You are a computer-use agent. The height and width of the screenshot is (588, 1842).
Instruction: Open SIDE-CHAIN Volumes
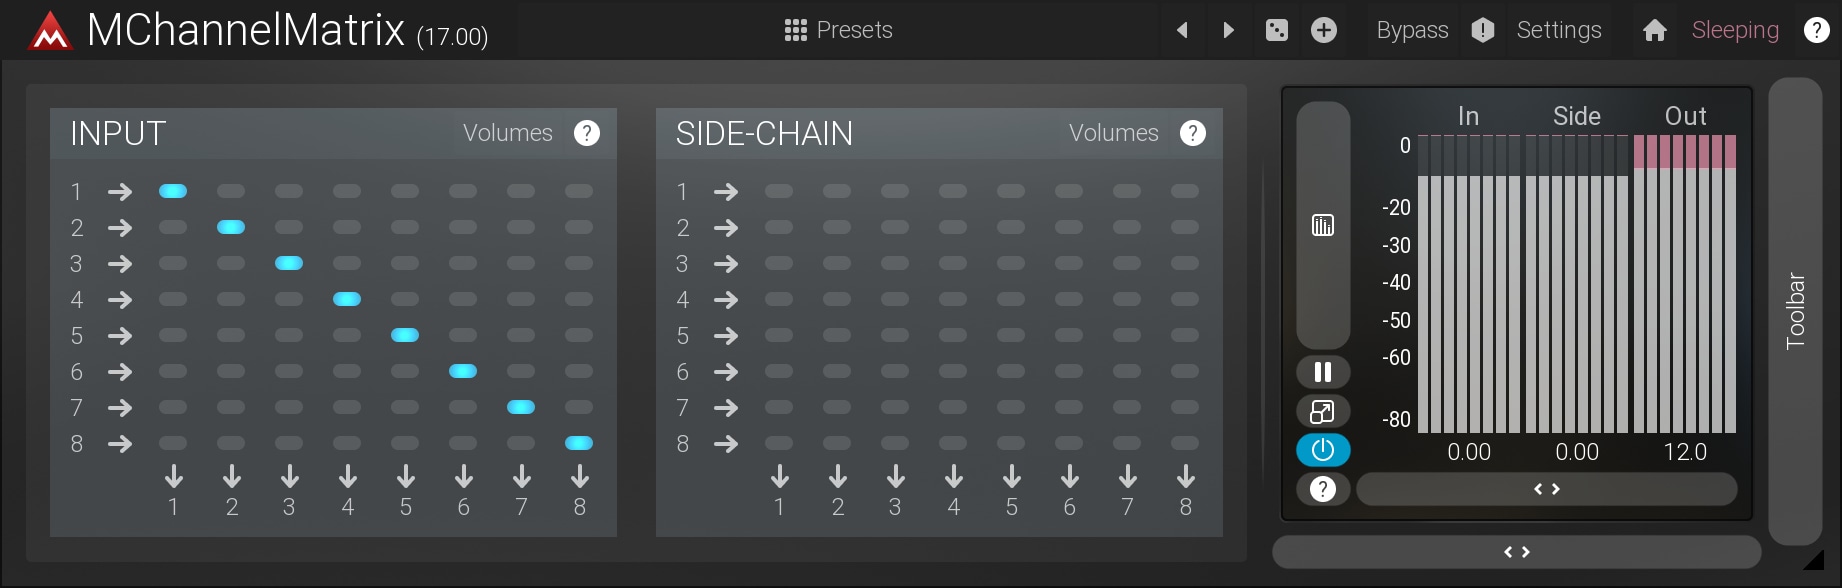[x=1113, y=133]
